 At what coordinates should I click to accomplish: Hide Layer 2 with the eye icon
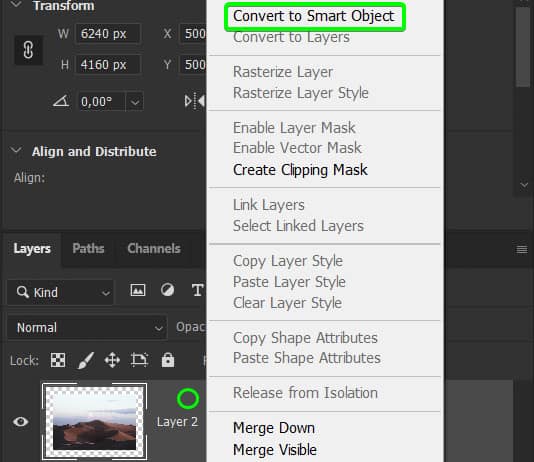coord(20,422)
